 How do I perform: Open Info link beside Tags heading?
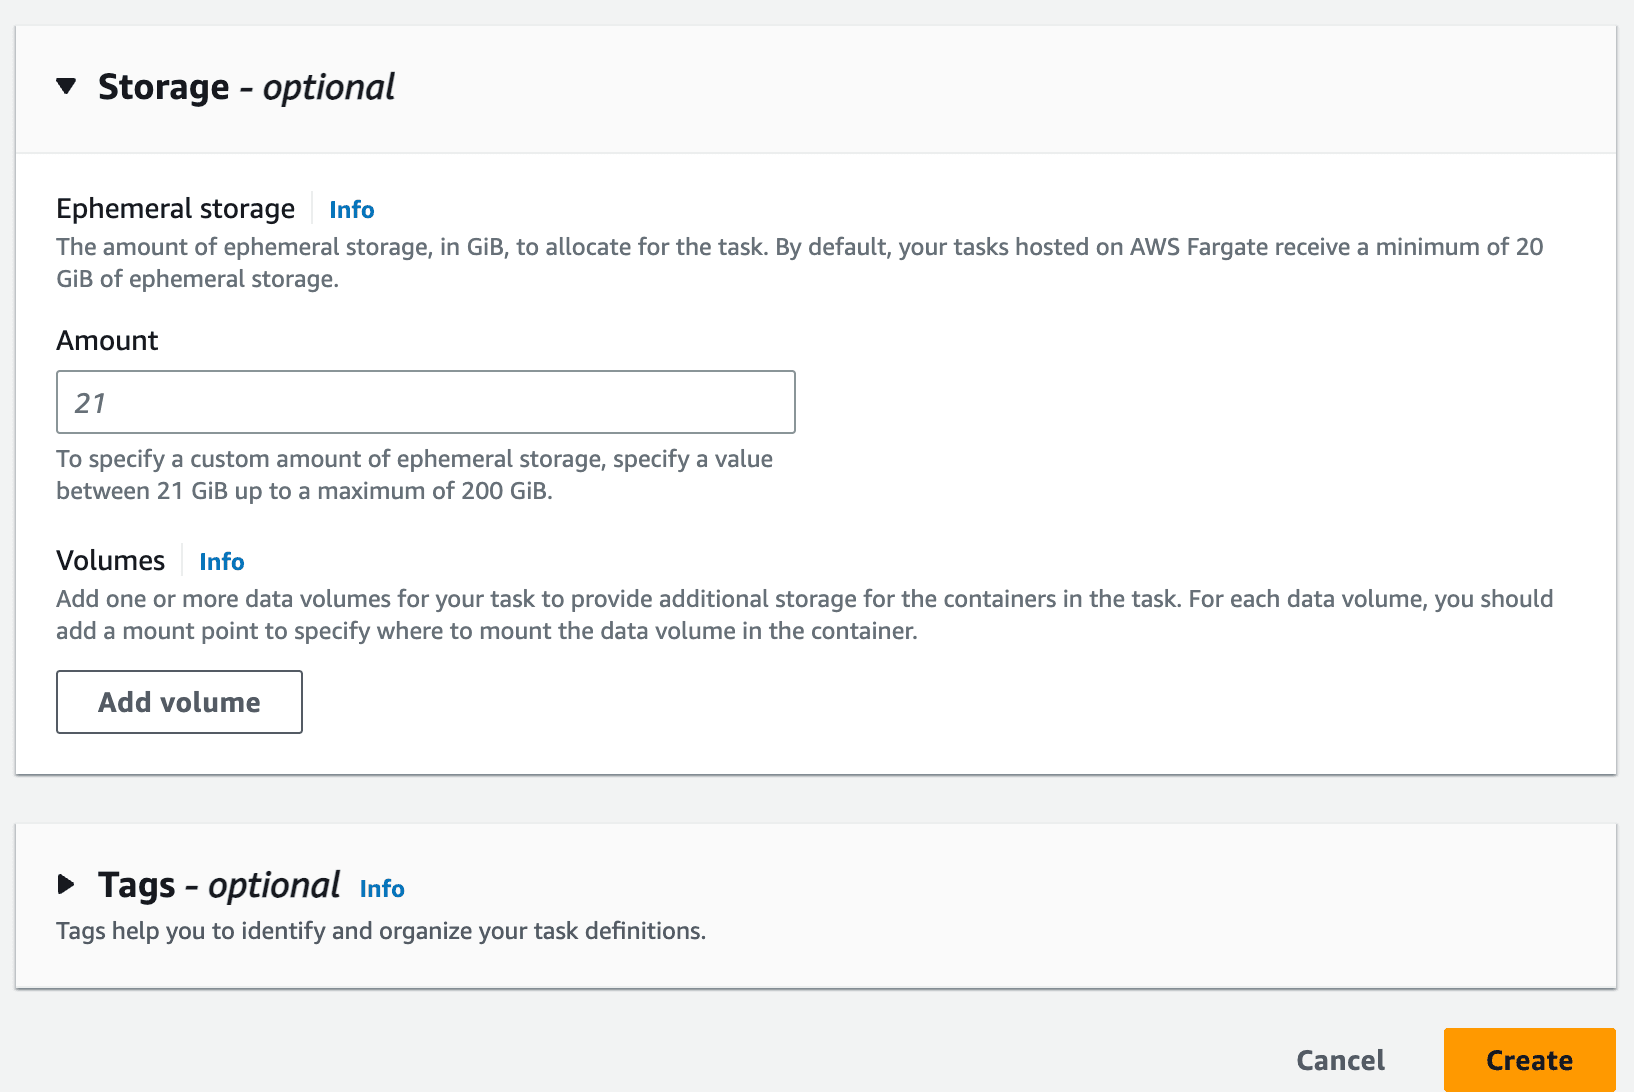coord(381,889)
